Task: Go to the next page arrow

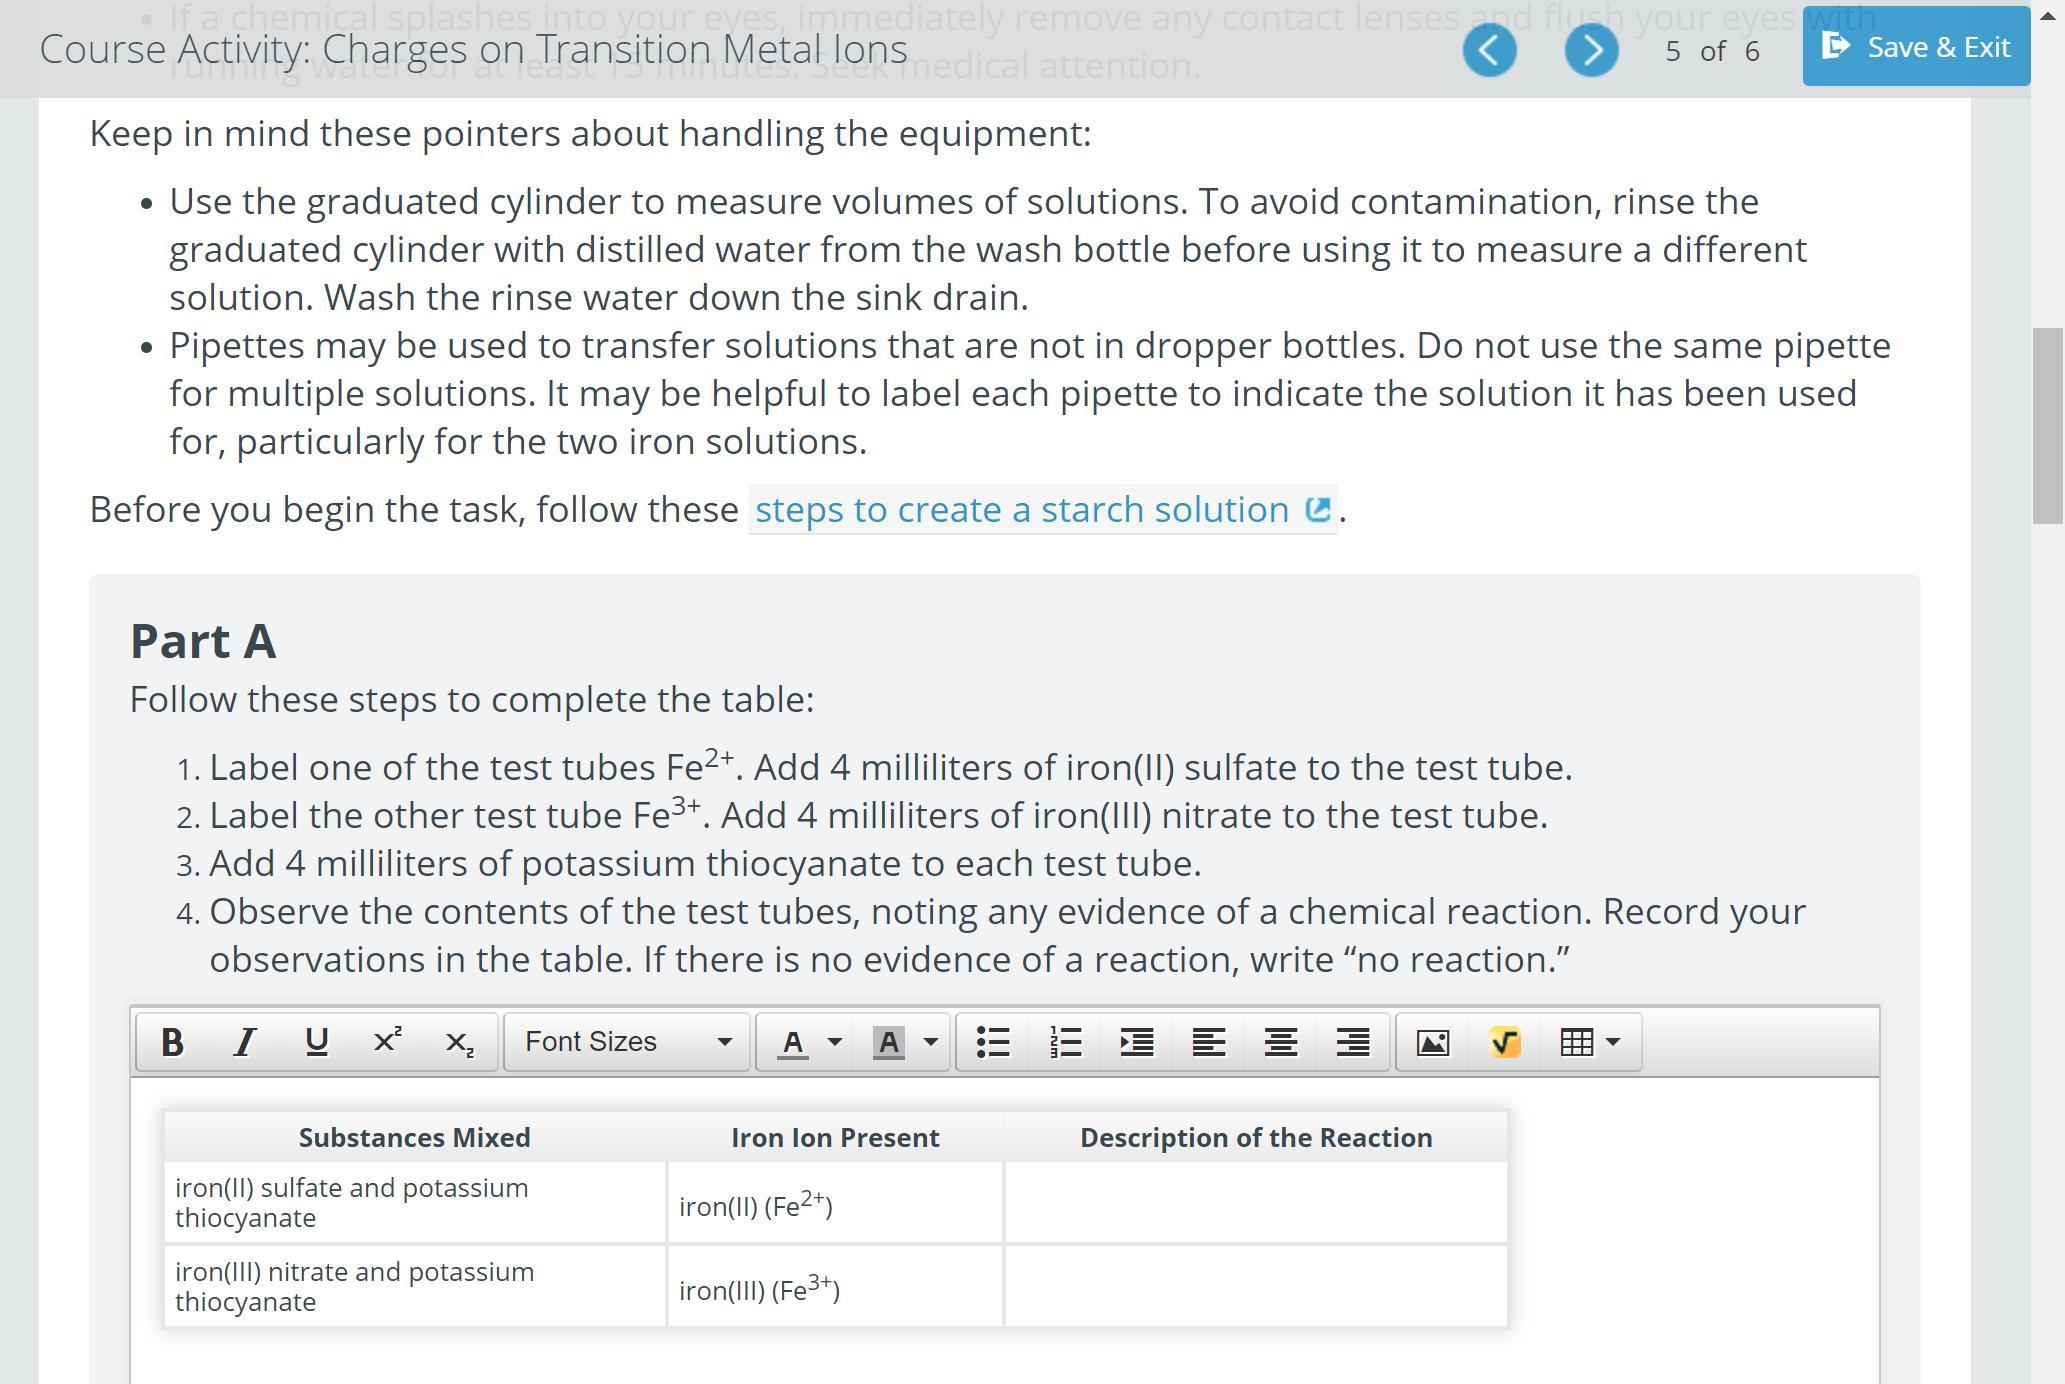Action: coord(1591,50)
